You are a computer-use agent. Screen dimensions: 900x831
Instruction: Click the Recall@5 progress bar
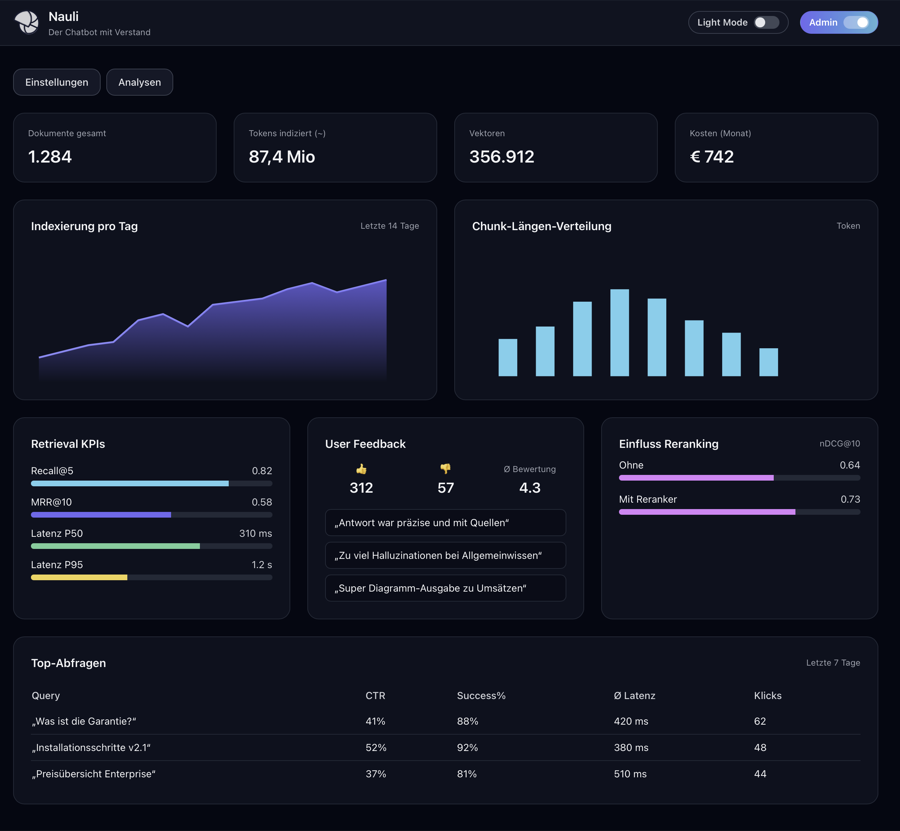pyautogui.click(x=151, y=483)
